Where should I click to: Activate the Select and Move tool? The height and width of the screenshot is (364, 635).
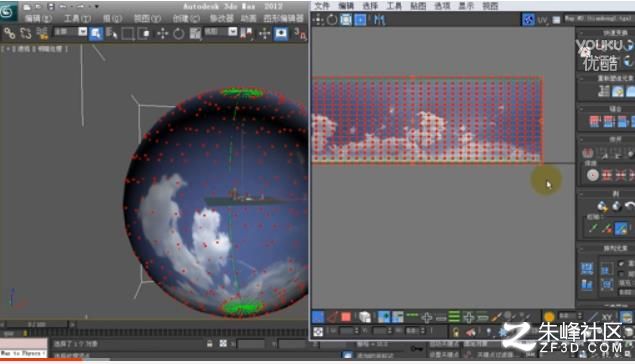163,34
